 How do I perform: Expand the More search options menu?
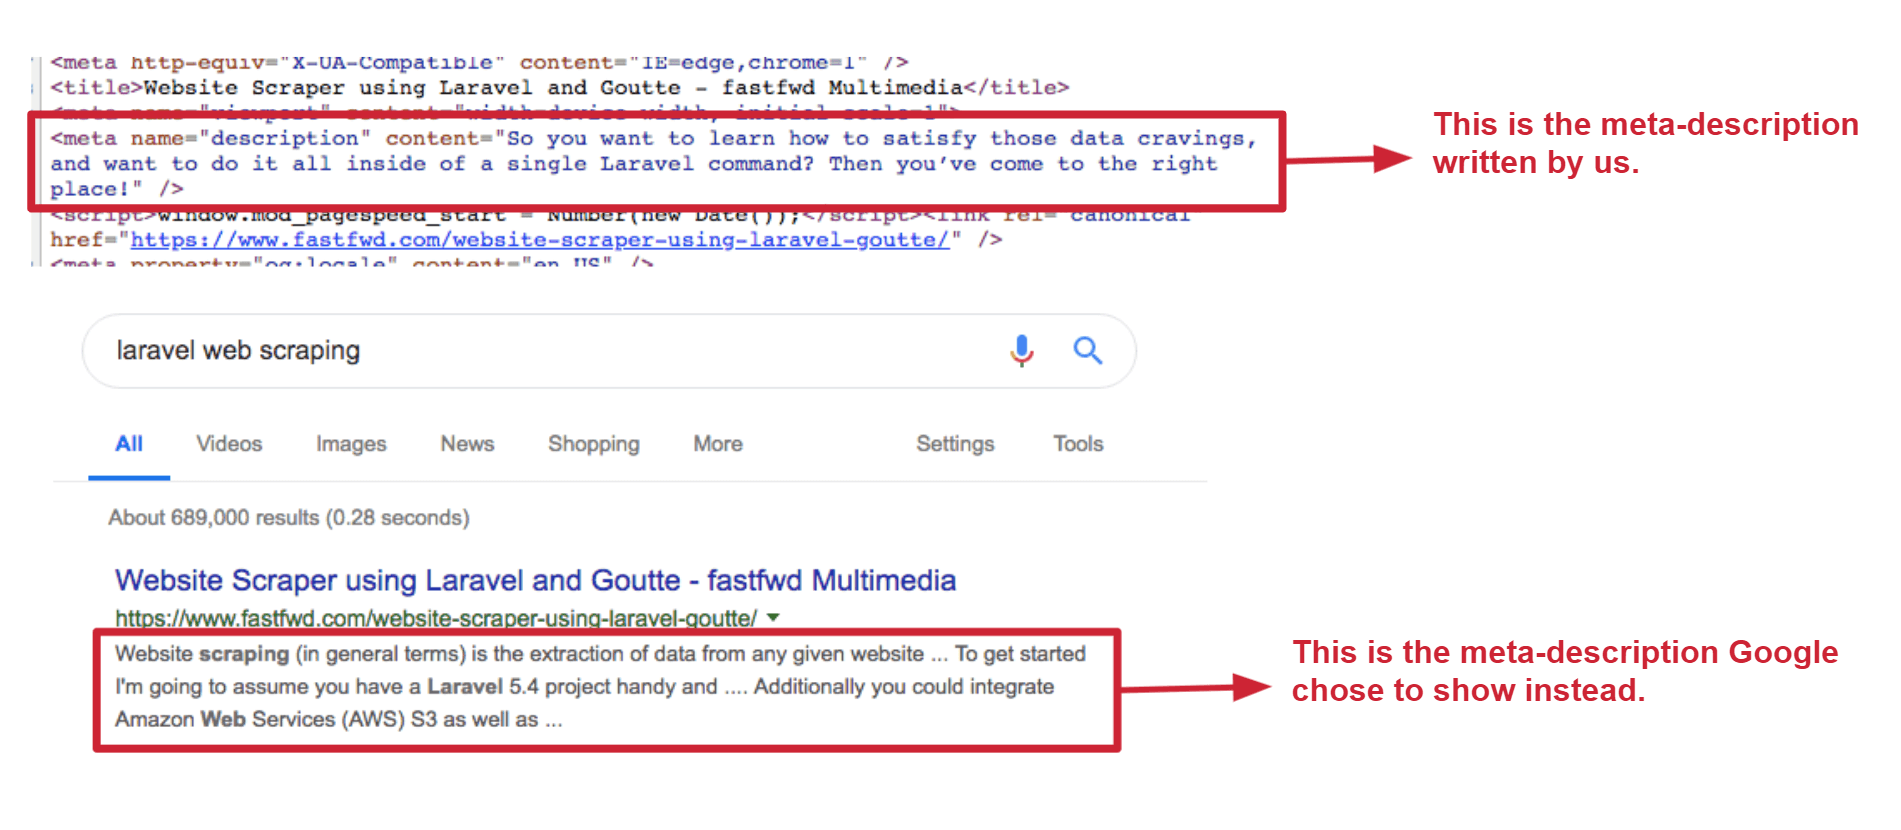tap(718, 444)
